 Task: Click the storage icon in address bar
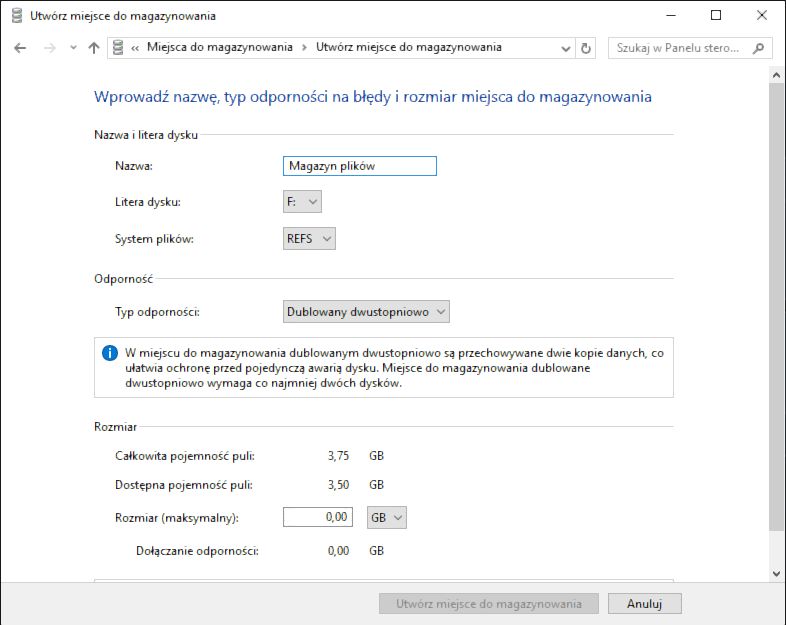[118, 48]
